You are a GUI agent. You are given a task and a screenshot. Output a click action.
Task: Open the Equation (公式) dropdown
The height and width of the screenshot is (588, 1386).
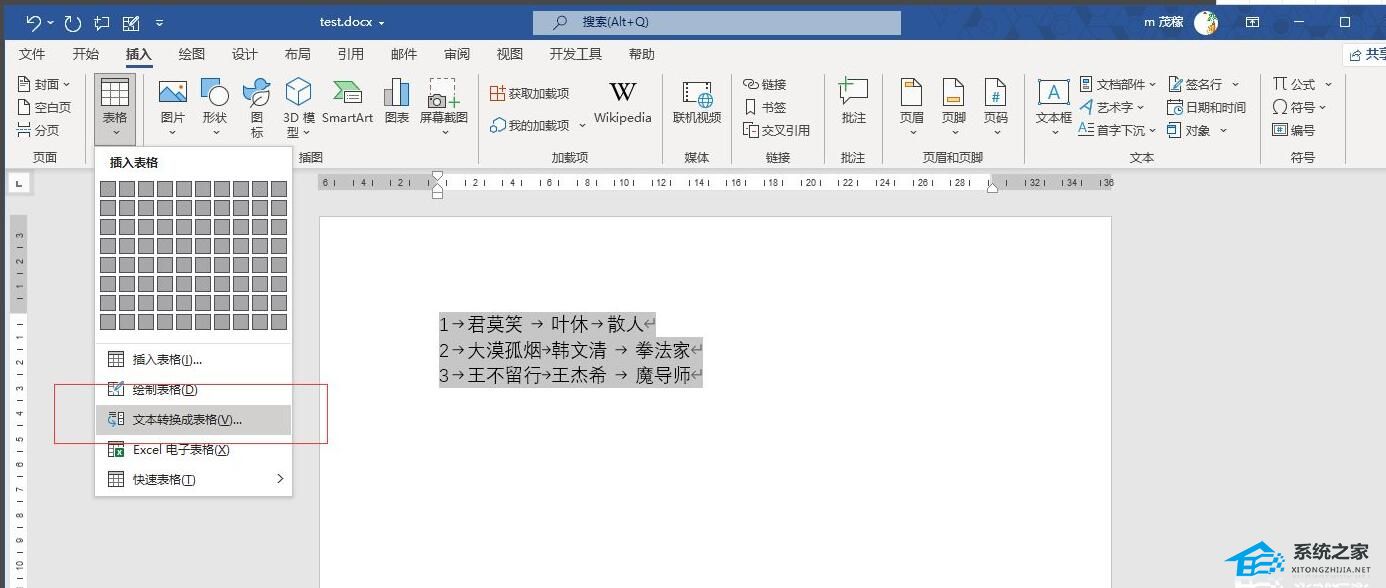tap(1302, 84)
